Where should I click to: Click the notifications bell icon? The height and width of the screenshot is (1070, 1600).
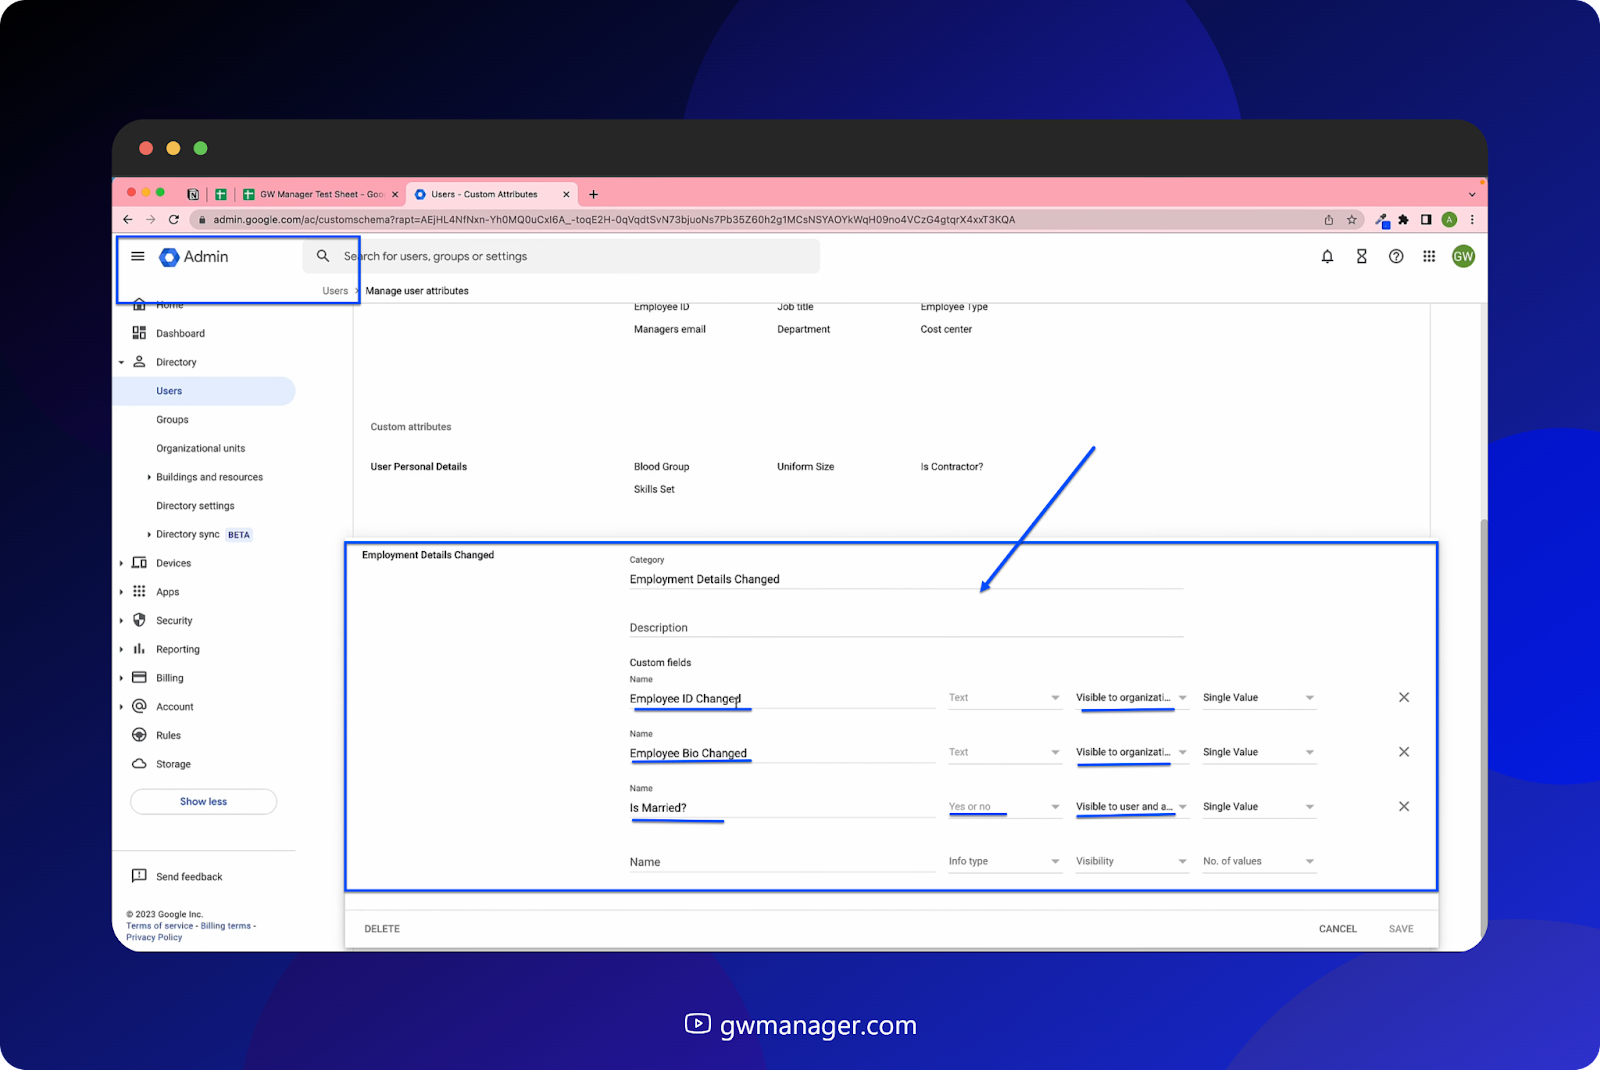(1327, 256)
